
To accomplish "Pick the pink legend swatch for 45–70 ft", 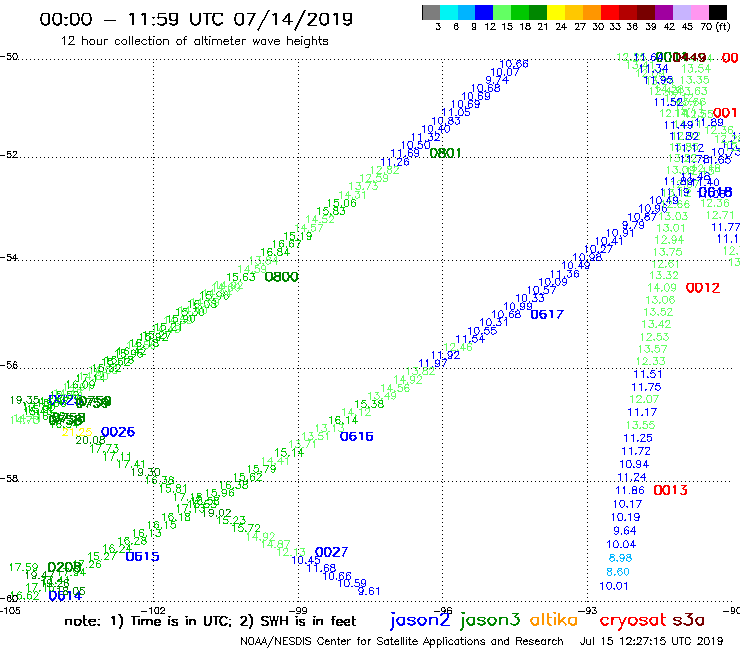I will pos(699,12).
